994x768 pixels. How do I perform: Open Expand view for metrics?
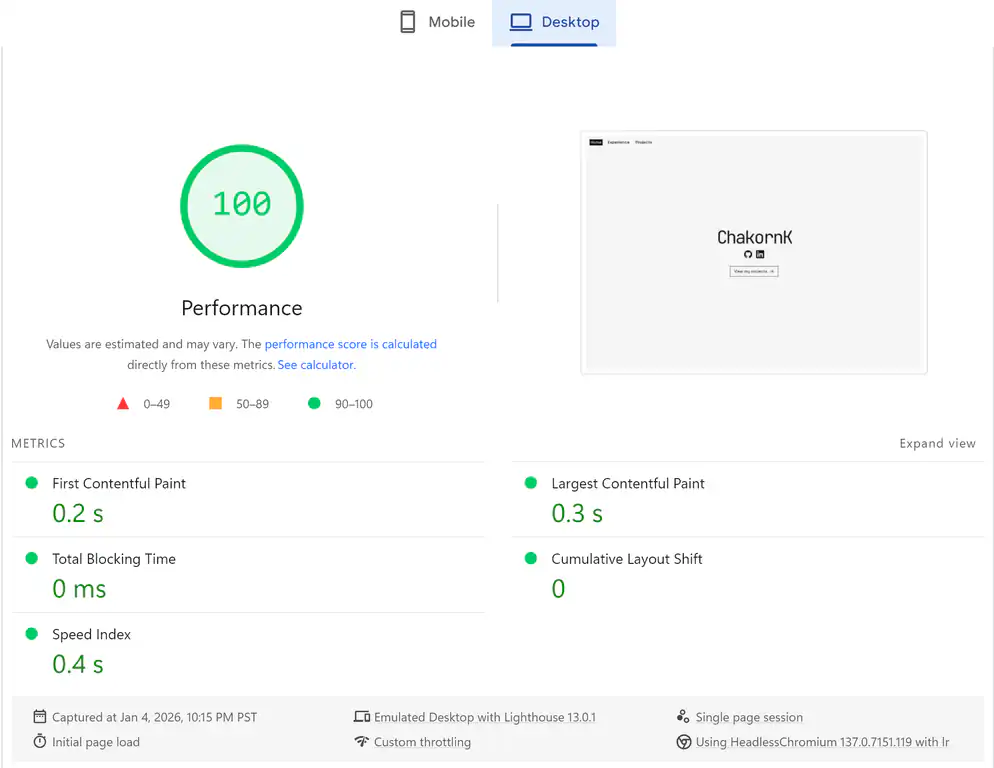tap(937, 443)
